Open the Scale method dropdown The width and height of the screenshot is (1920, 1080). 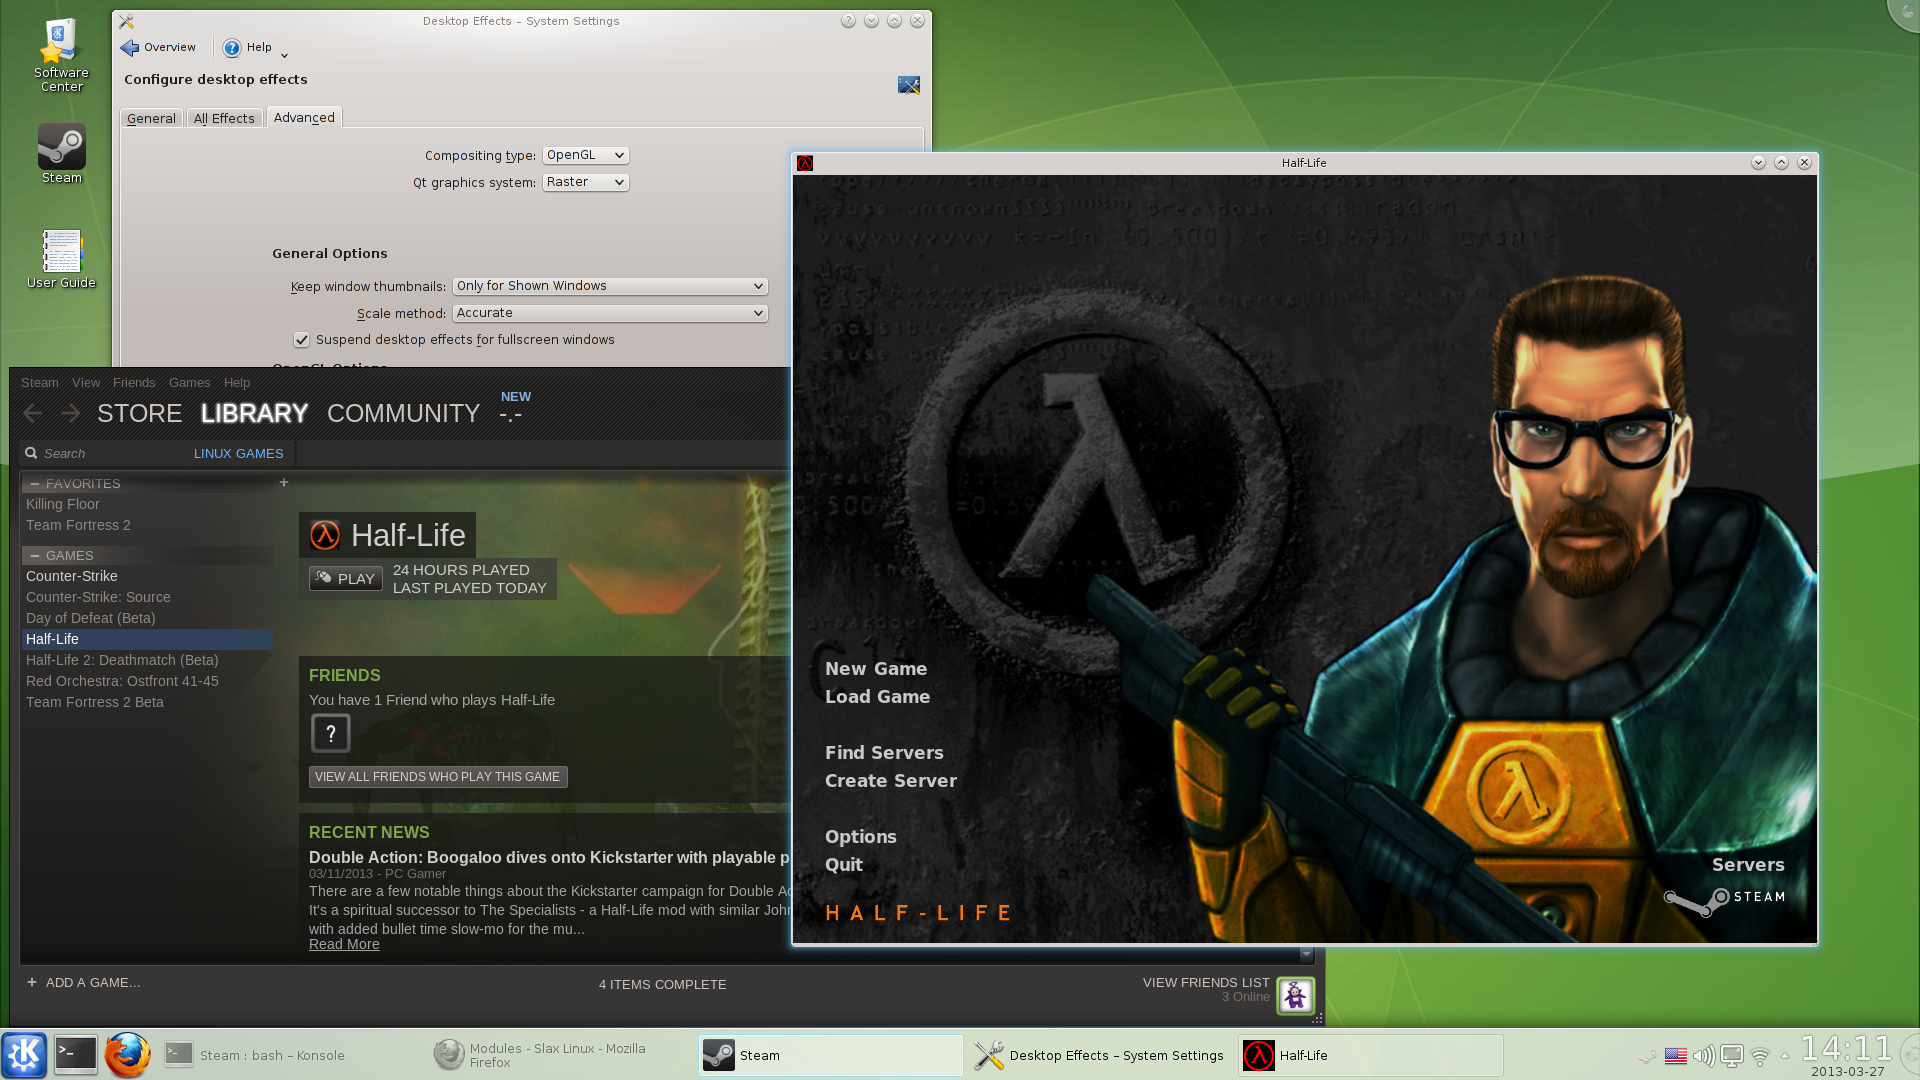610,313
